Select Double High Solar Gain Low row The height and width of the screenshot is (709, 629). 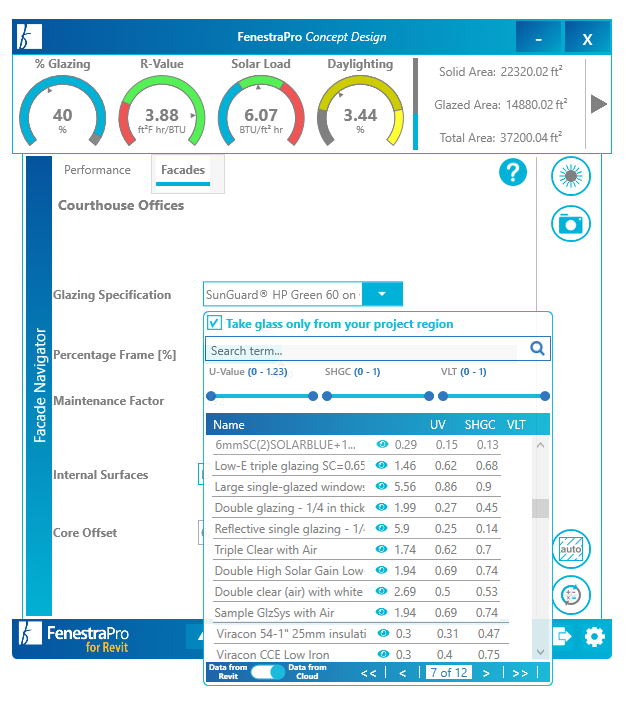[x=356, y=571]
